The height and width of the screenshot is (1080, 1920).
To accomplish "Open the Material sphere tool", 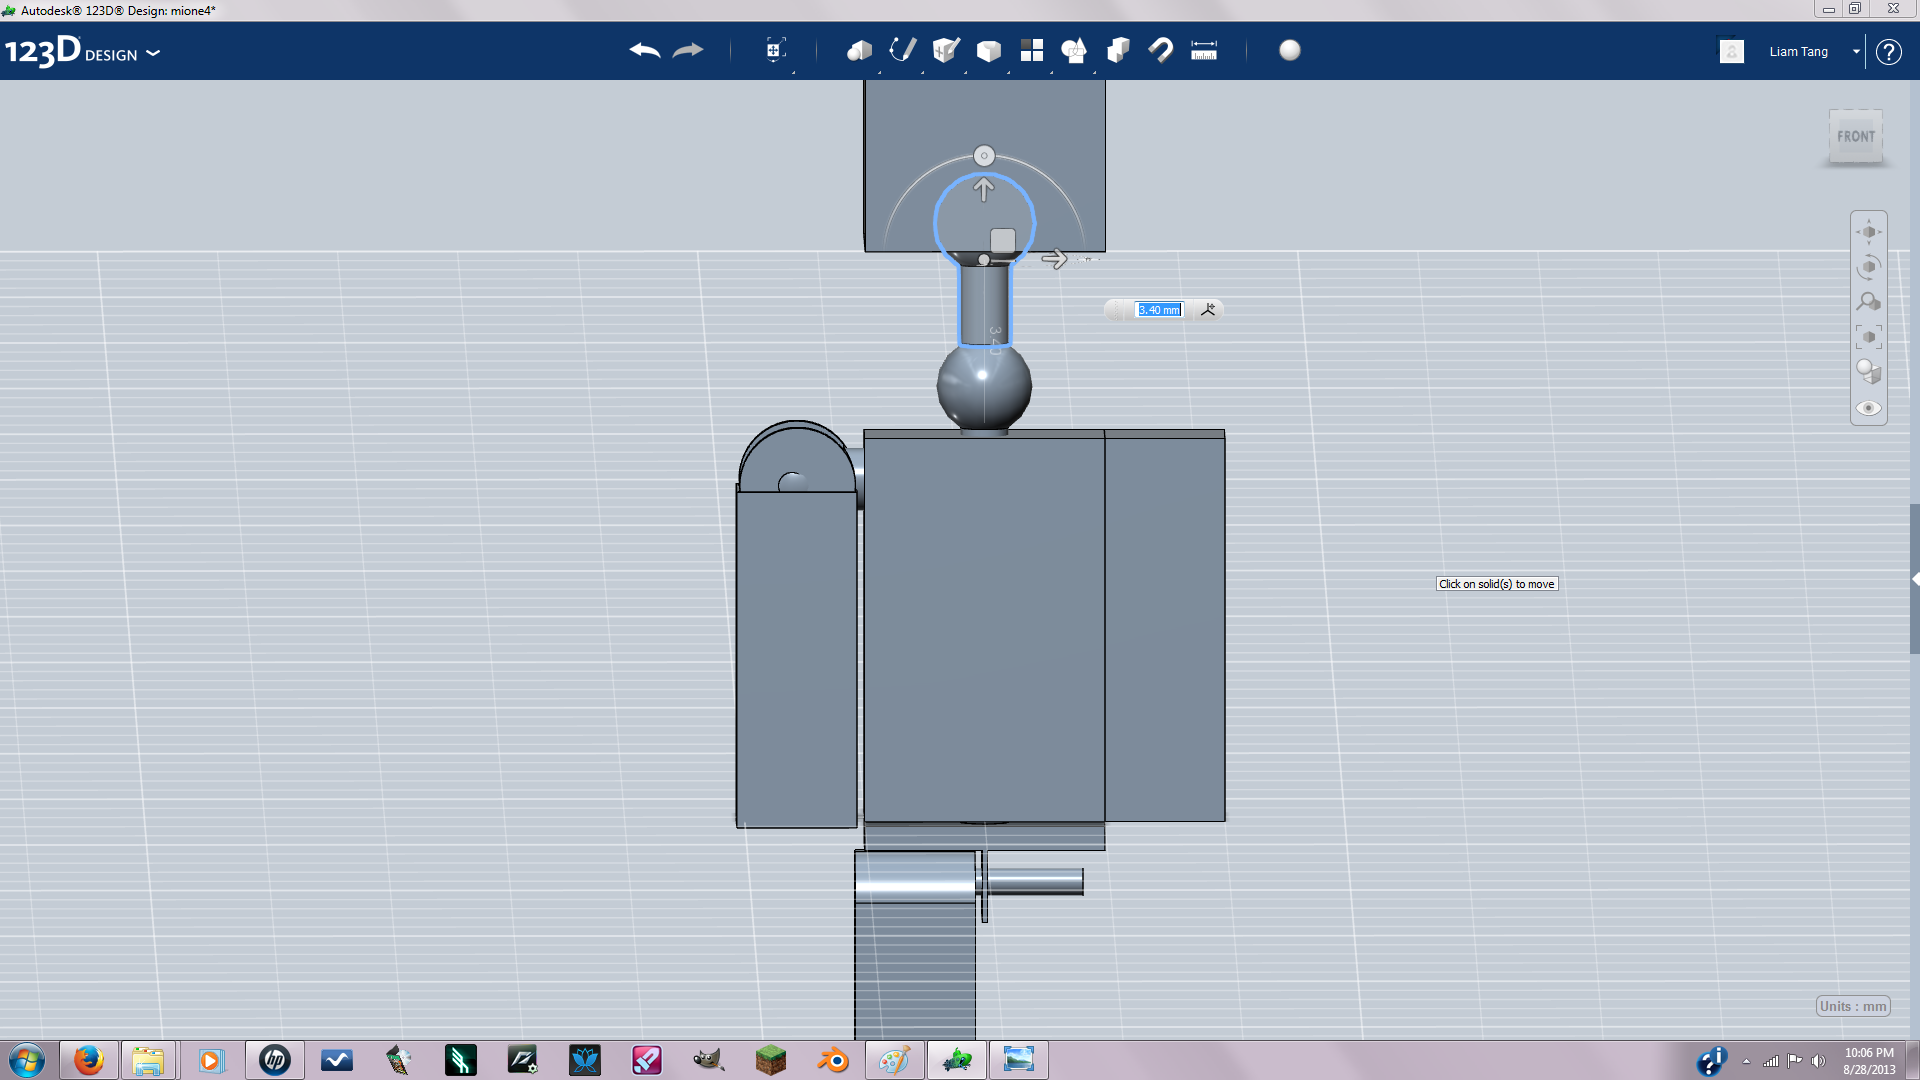I will (1290, 50).
